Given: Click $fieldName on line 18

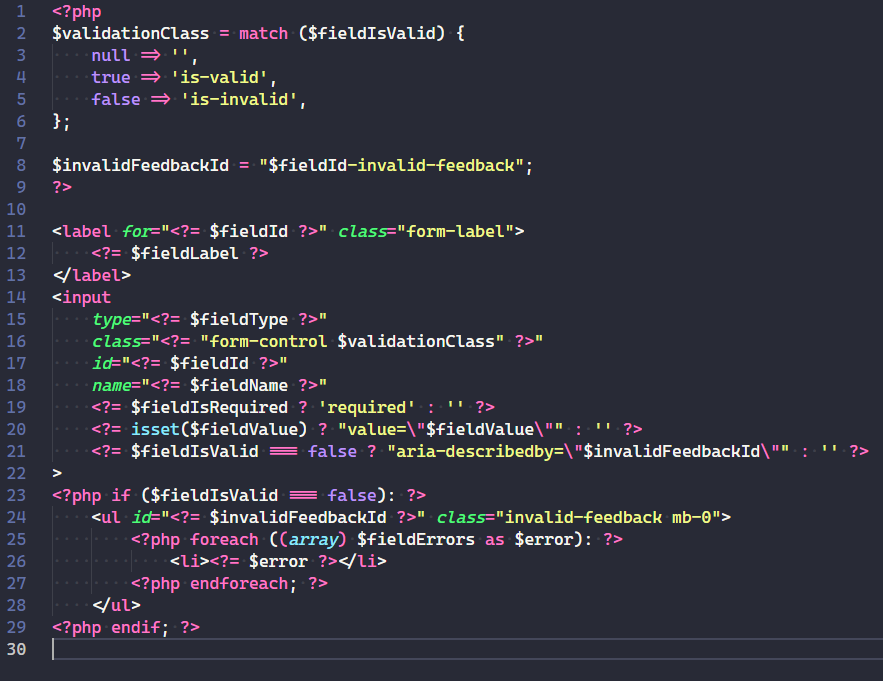Looking at the screenshot, I should (x=239, y=385).
